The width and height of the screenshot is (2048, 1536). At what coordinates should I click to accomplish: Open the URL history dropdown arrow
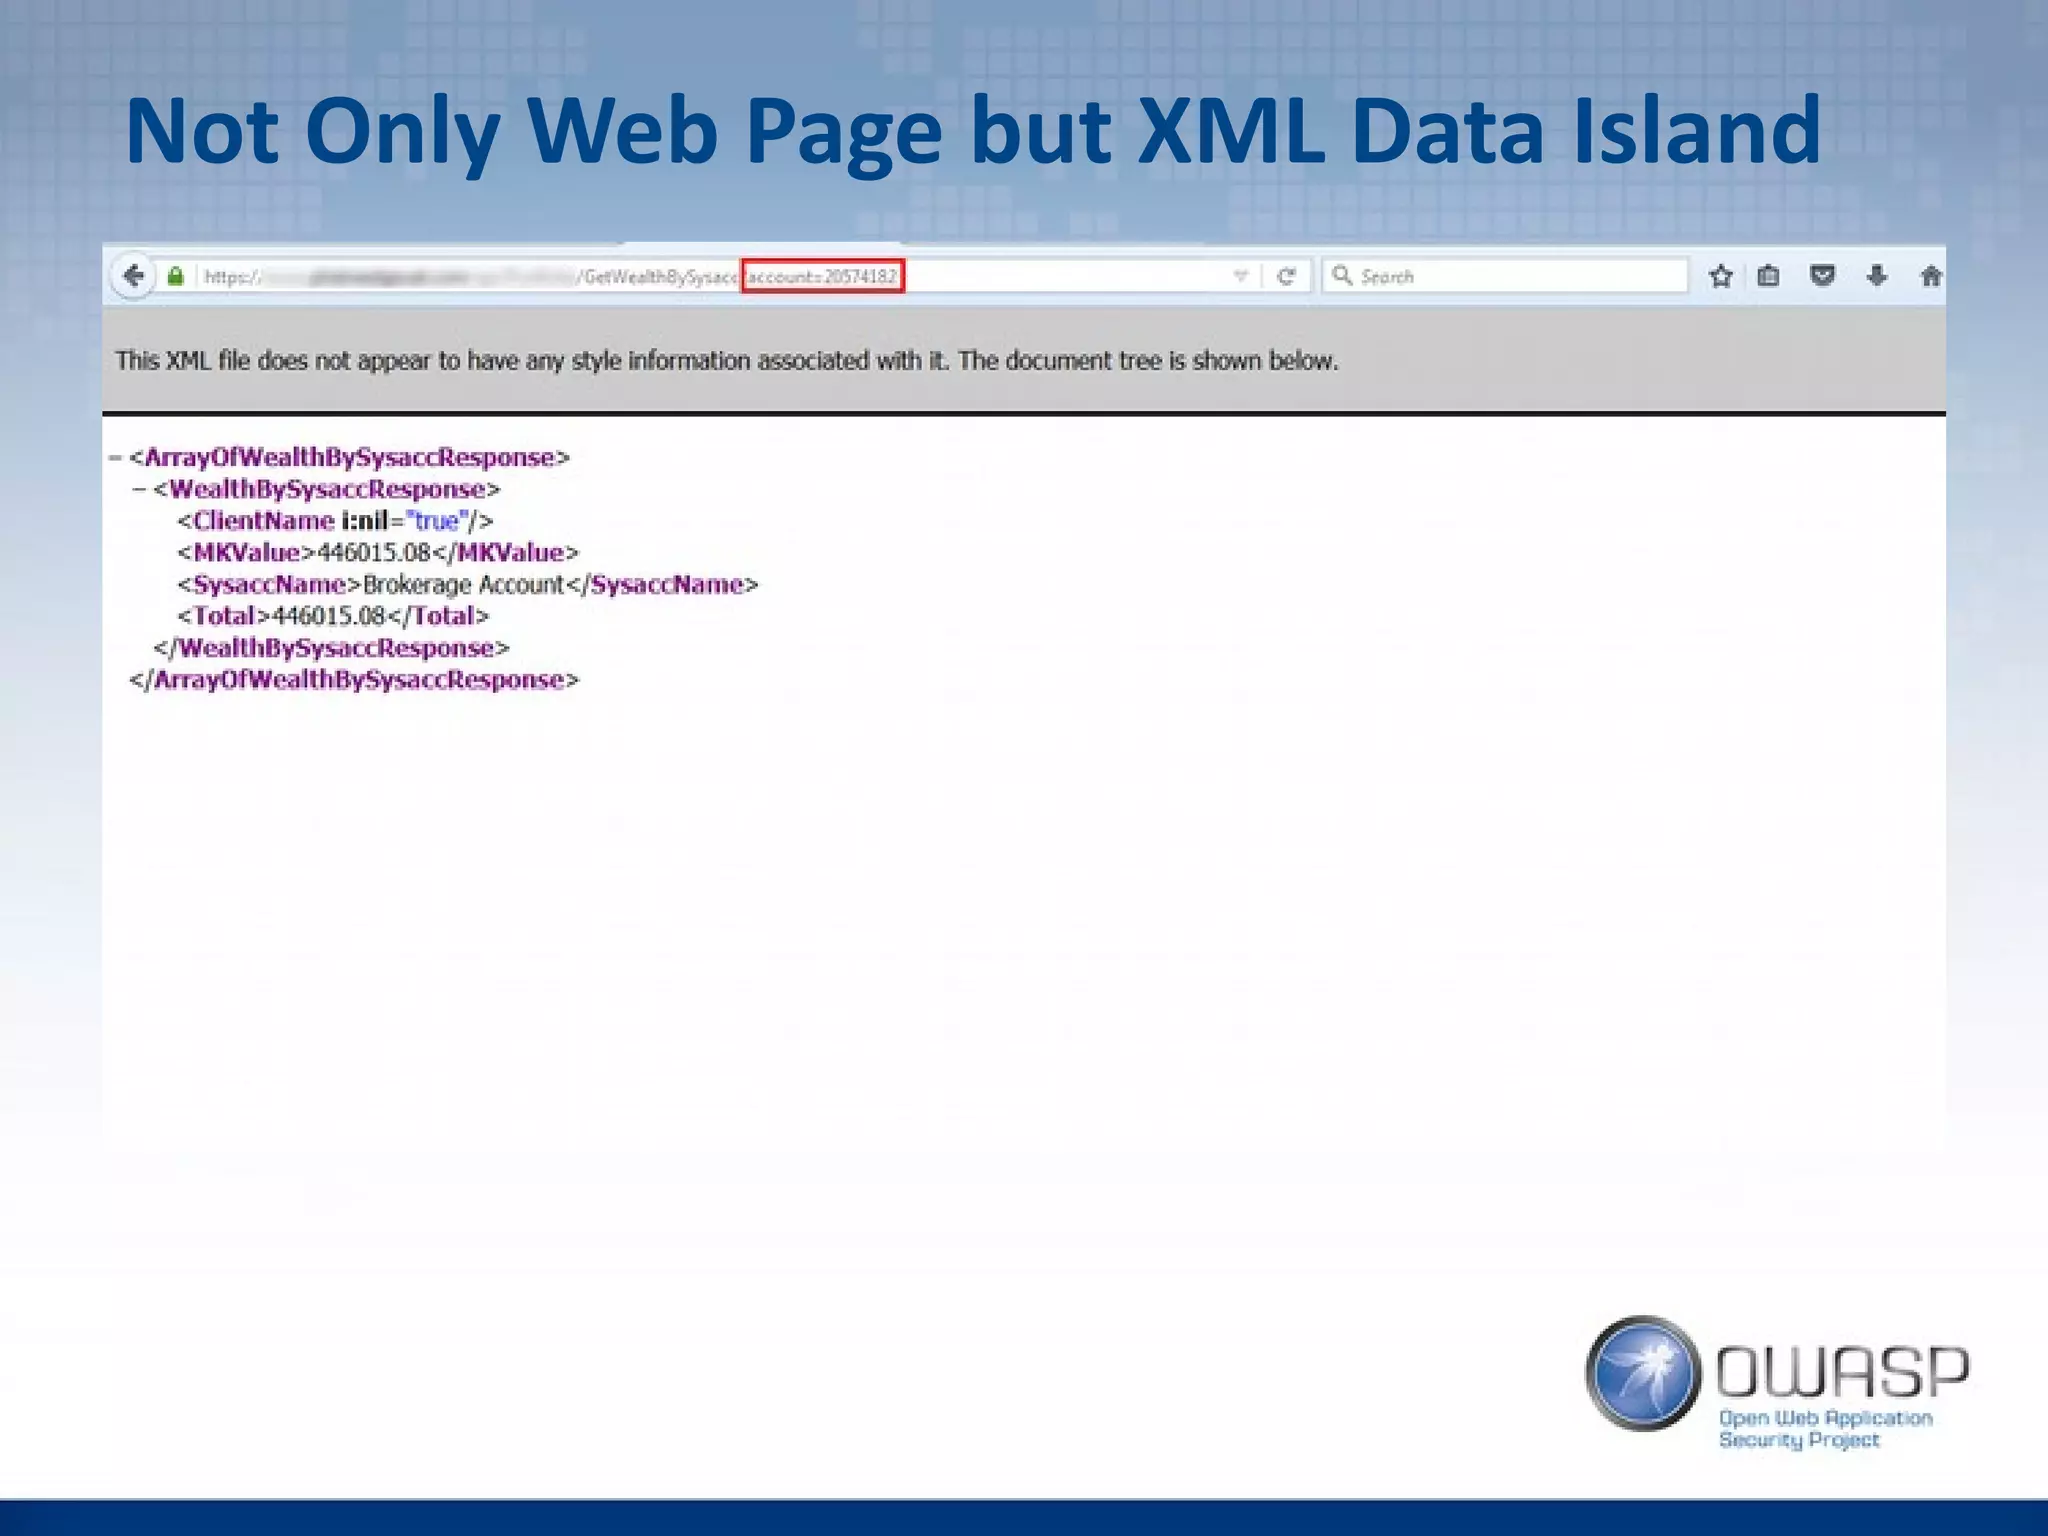1240,277
